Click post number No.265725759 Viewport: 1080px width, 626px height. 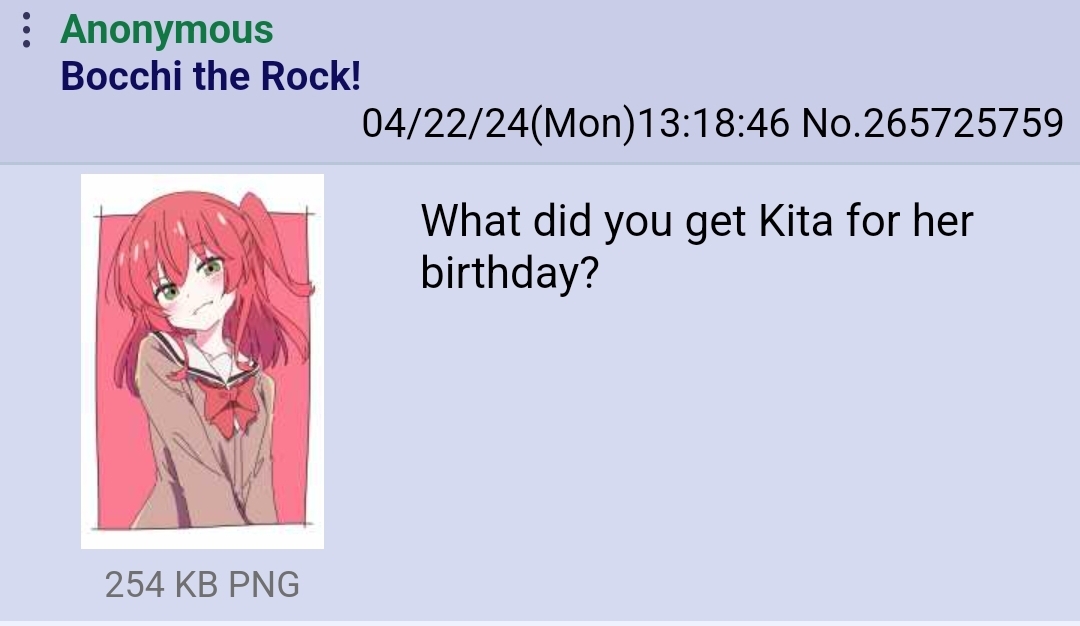pyautogui.click(x=933, y=123)
